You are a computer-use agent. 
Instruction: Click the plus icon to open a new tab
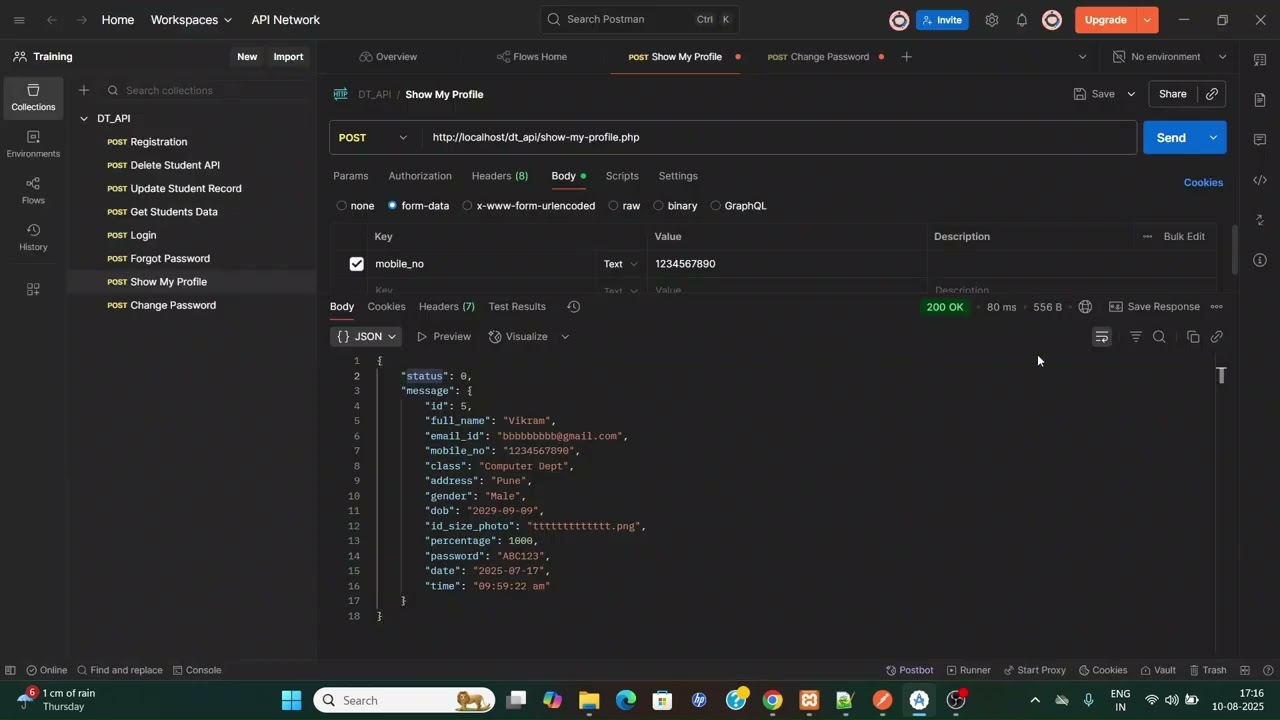click(x=906, y=57)
